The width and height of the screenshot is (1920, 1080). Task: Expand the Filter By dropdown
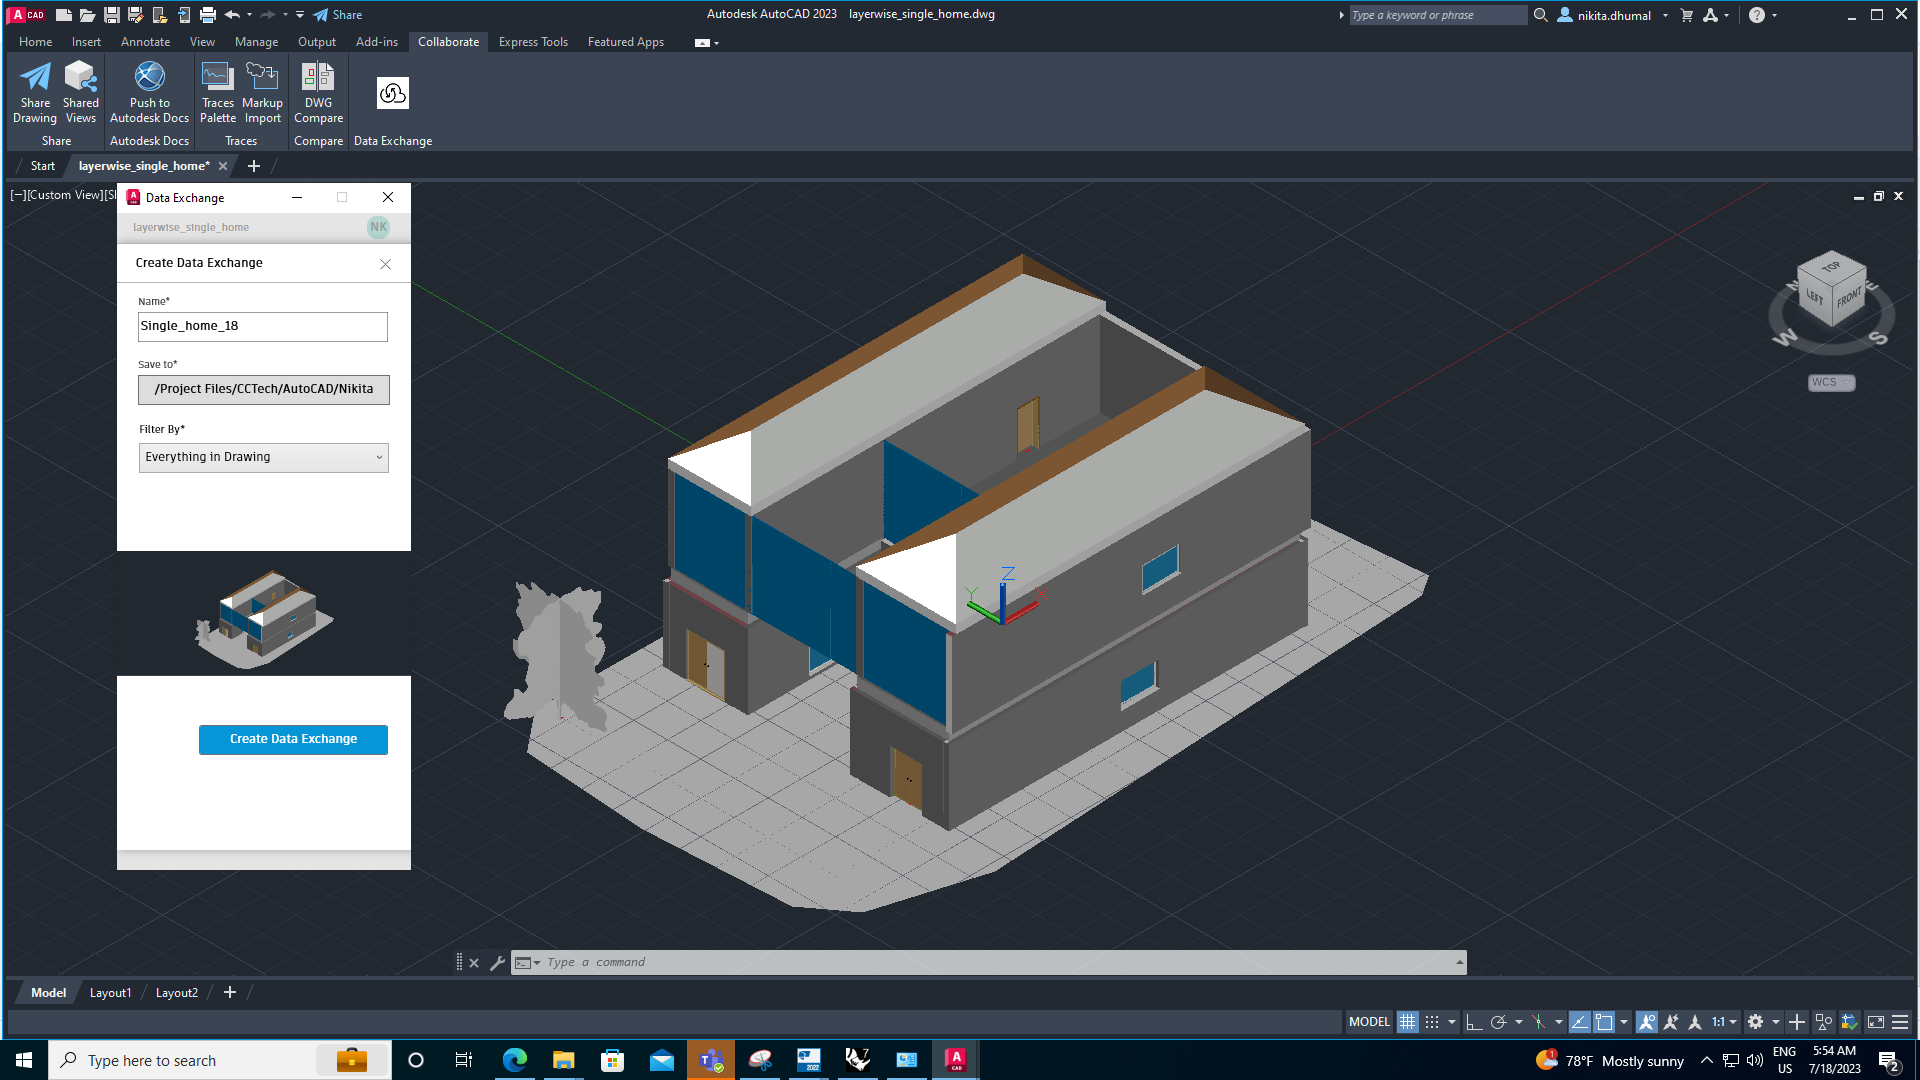[263, 458]
